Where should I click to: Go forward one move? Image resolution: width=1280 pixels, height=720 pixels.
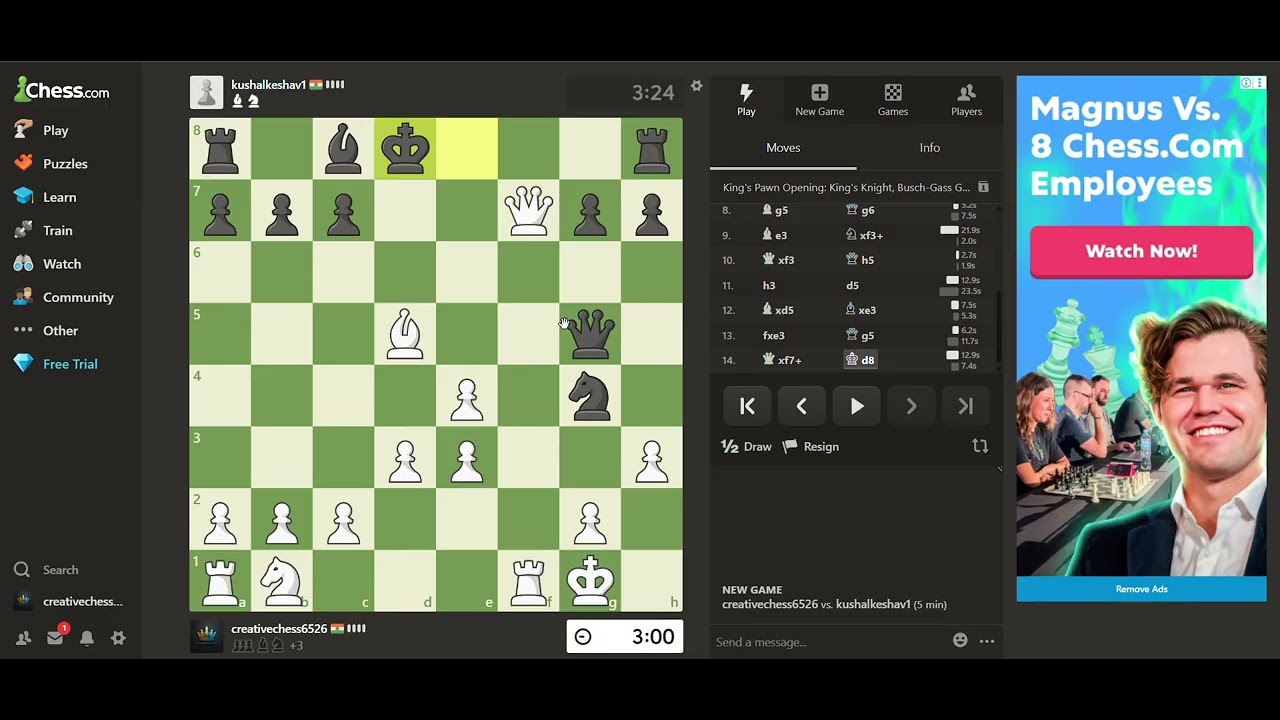tap(911, 406)
